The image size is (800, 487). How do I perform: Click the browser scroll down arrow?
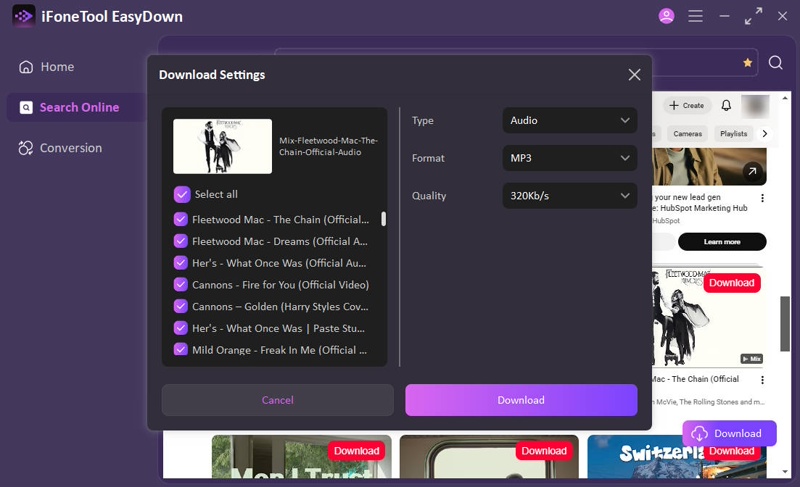coord(785,472)
